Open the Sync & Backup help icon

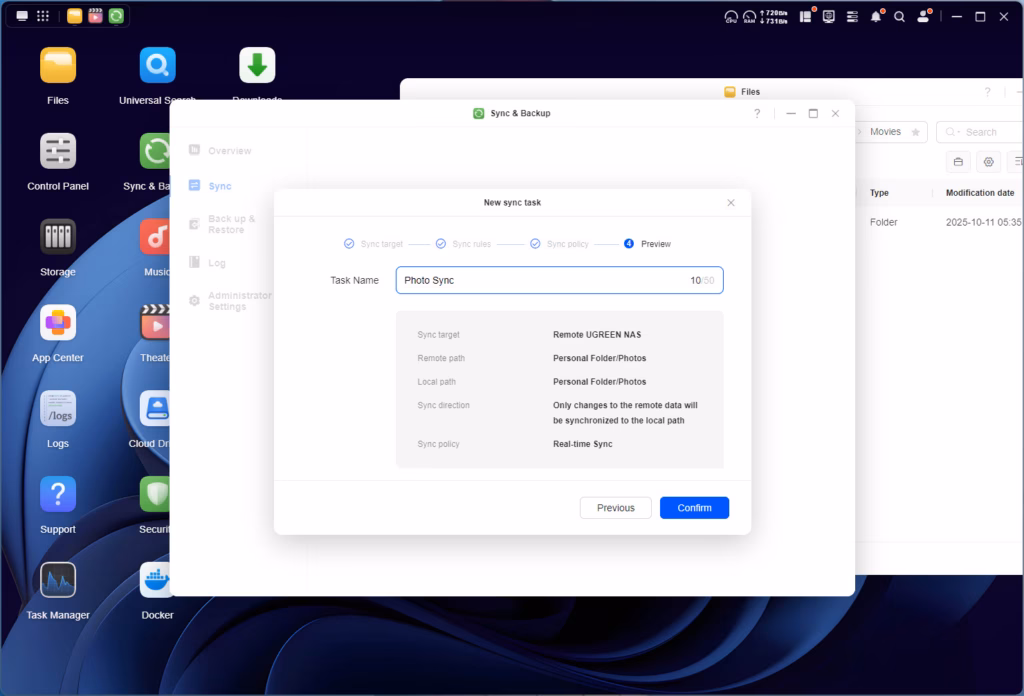click(x=757, y=114)
